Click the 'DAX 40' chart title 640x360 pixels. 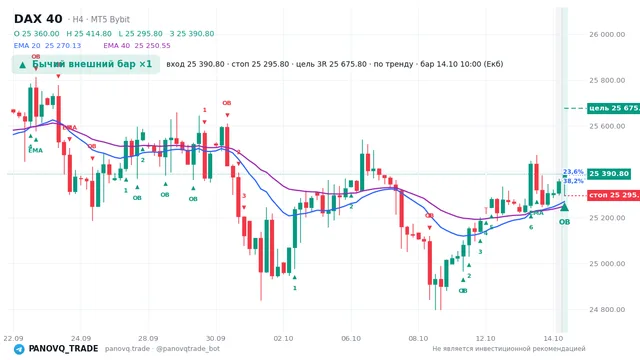38,19
